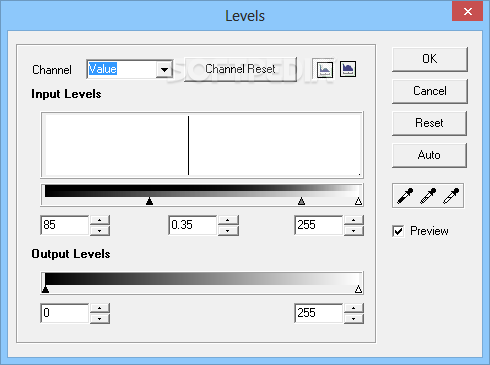Decrease the input white level 255 value

pyautogui.click(x=354, y=230)
